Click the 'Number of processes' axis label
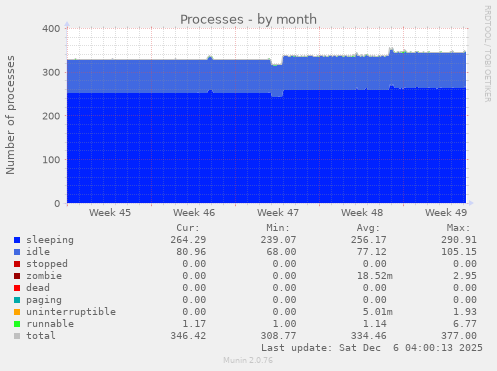 tap(10, 115)
